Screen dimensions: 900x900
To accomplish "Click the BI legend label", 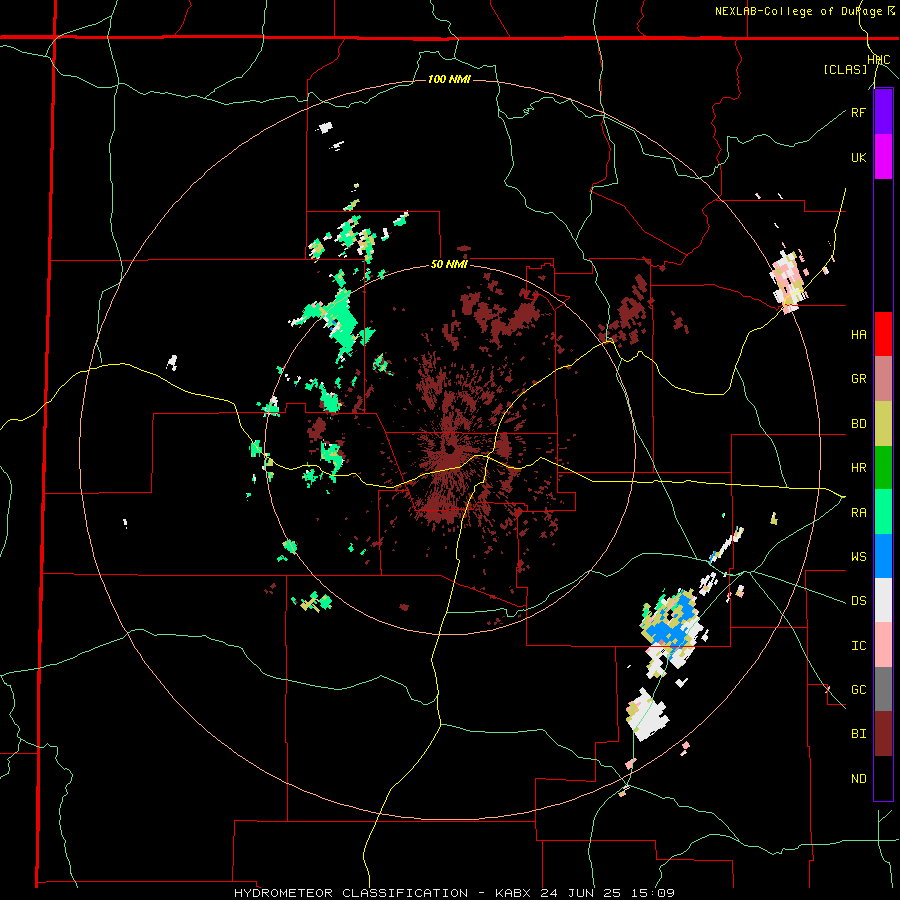I will [x=858, y=734].
